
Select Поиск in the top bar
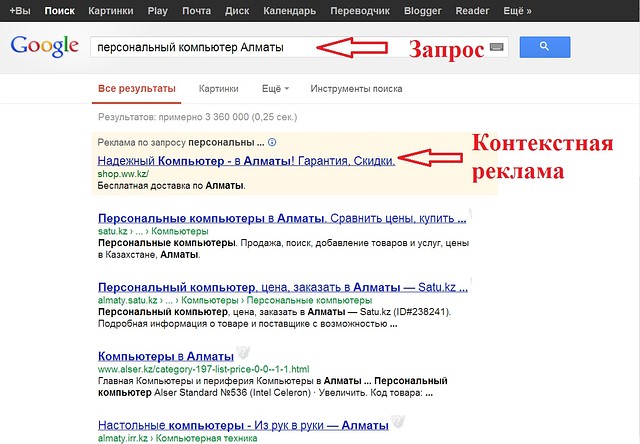pos(60,11)
